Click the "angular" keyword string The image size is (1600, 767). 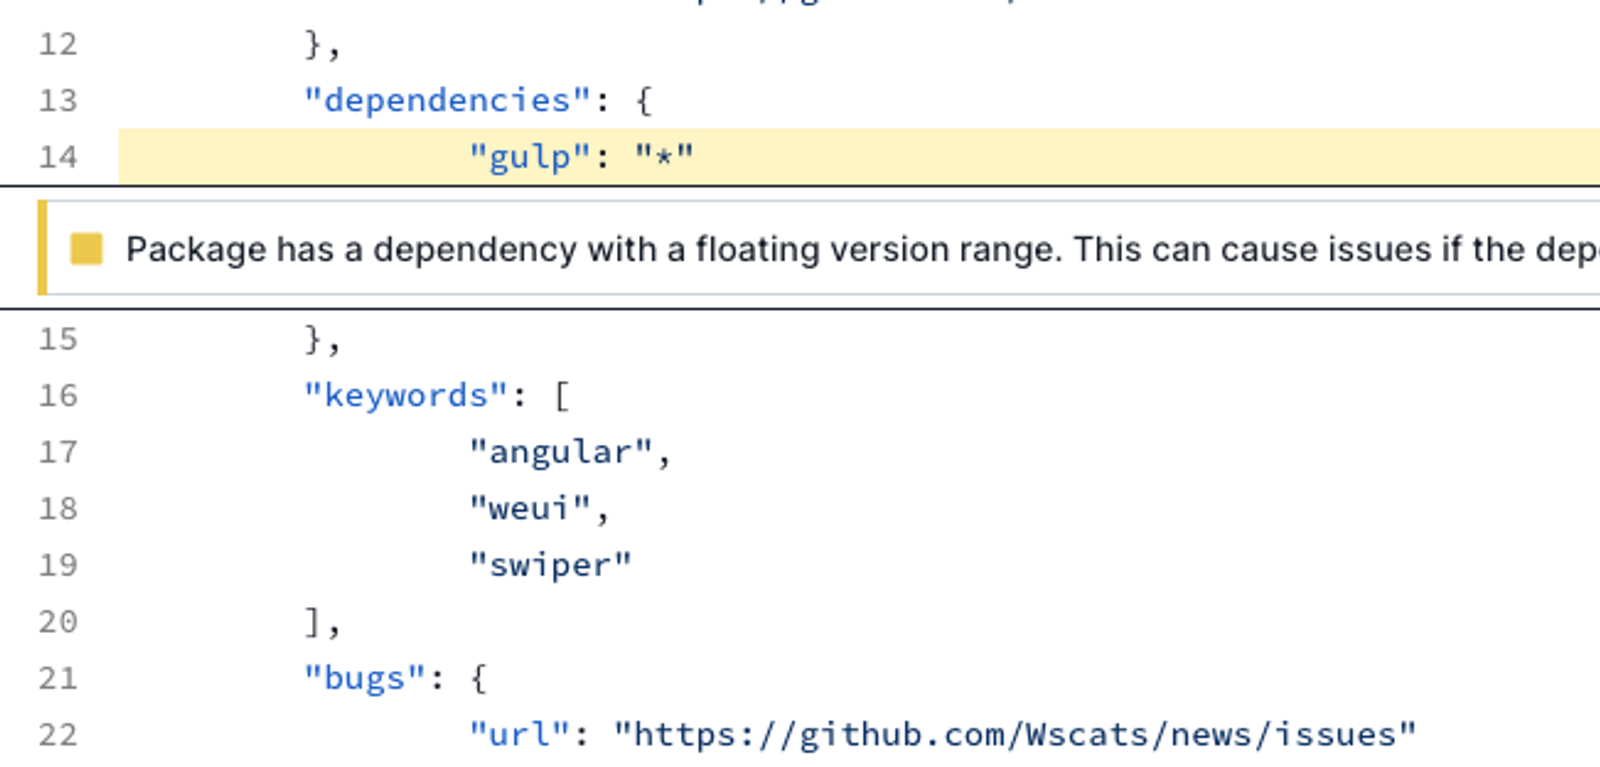tap(560, 452)
